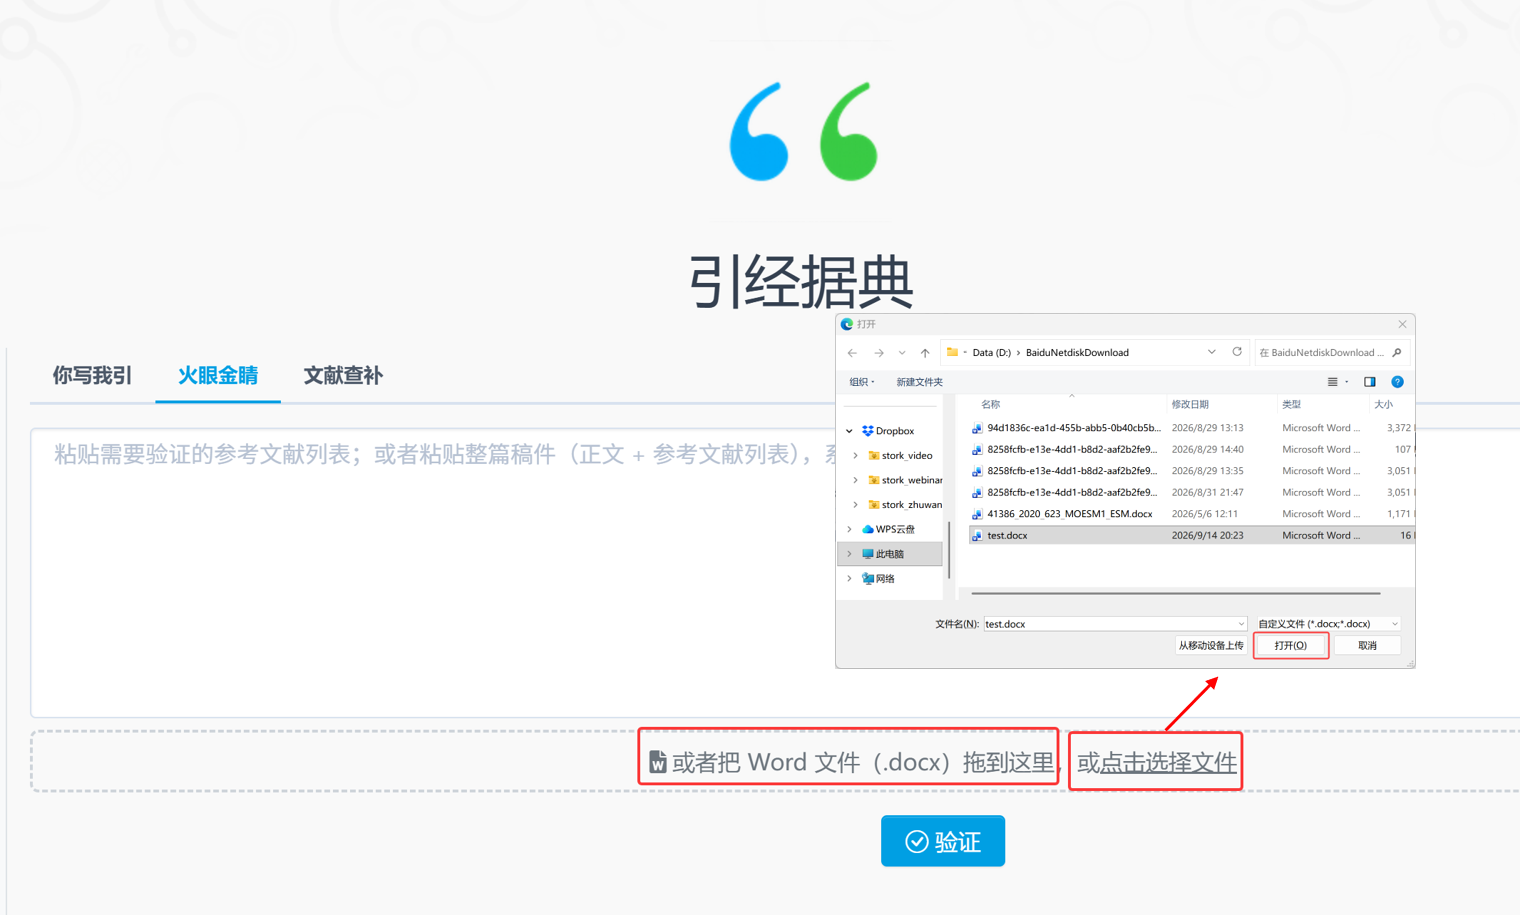This screenshot has height=915, width=1520.
Task: Select the test.docx file icon
Action: [x=977, y=536]
